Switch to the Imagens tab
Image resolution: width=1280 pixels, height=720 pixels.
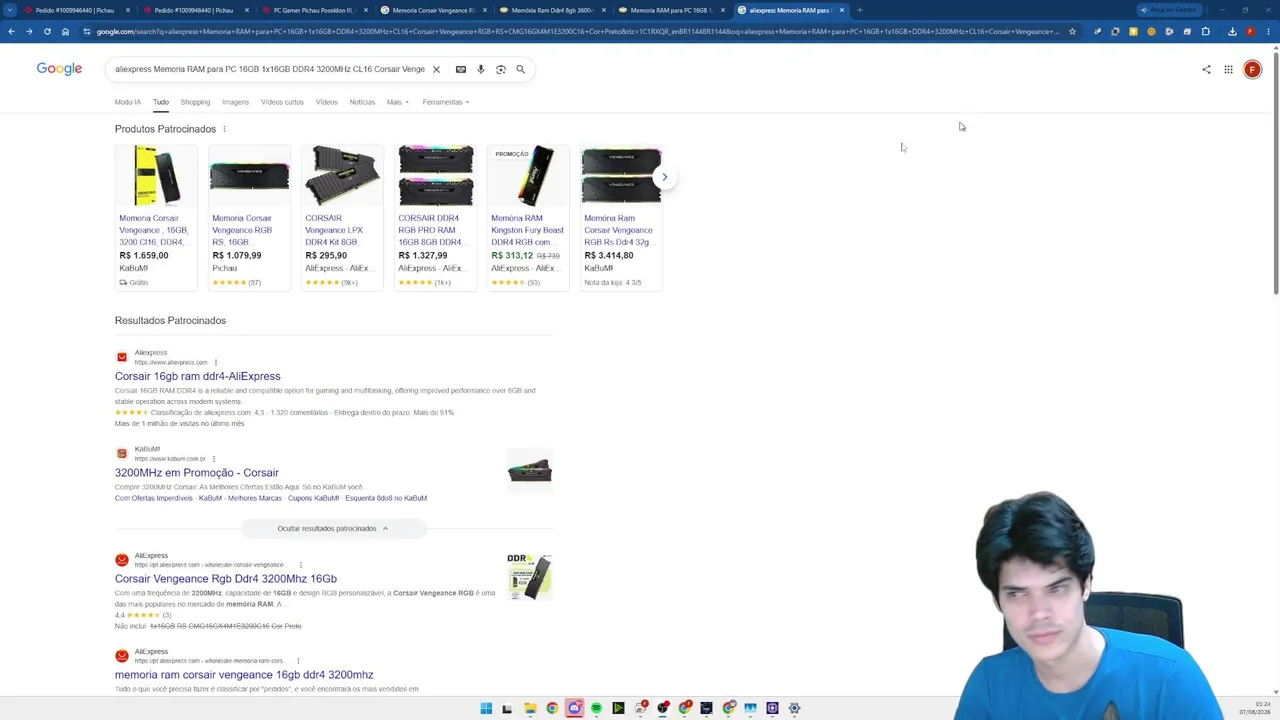tap(235, 102)
